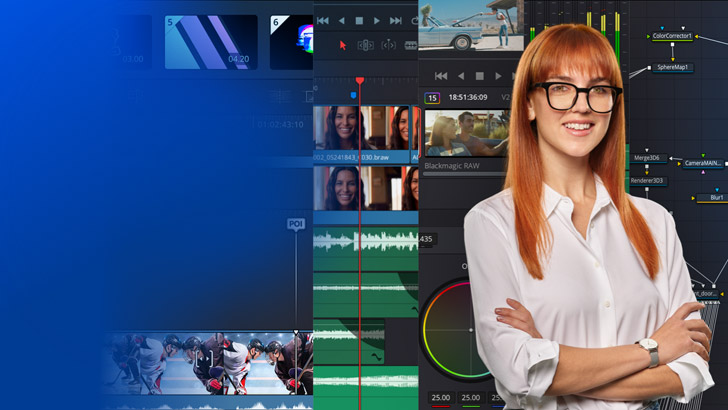Image resolution: width=728 pixels, height=410 pixels.
Task: Edit the green-underlined 25.00 value
Action: click(470, 397)
